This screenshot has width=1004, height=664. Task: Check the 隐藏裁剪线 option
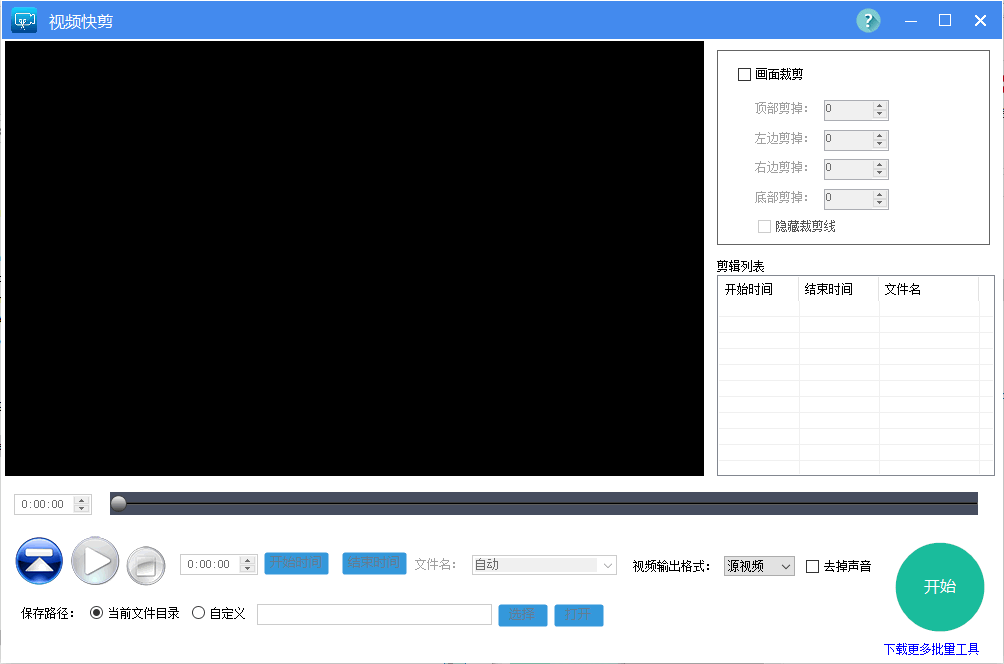[764, 226]
